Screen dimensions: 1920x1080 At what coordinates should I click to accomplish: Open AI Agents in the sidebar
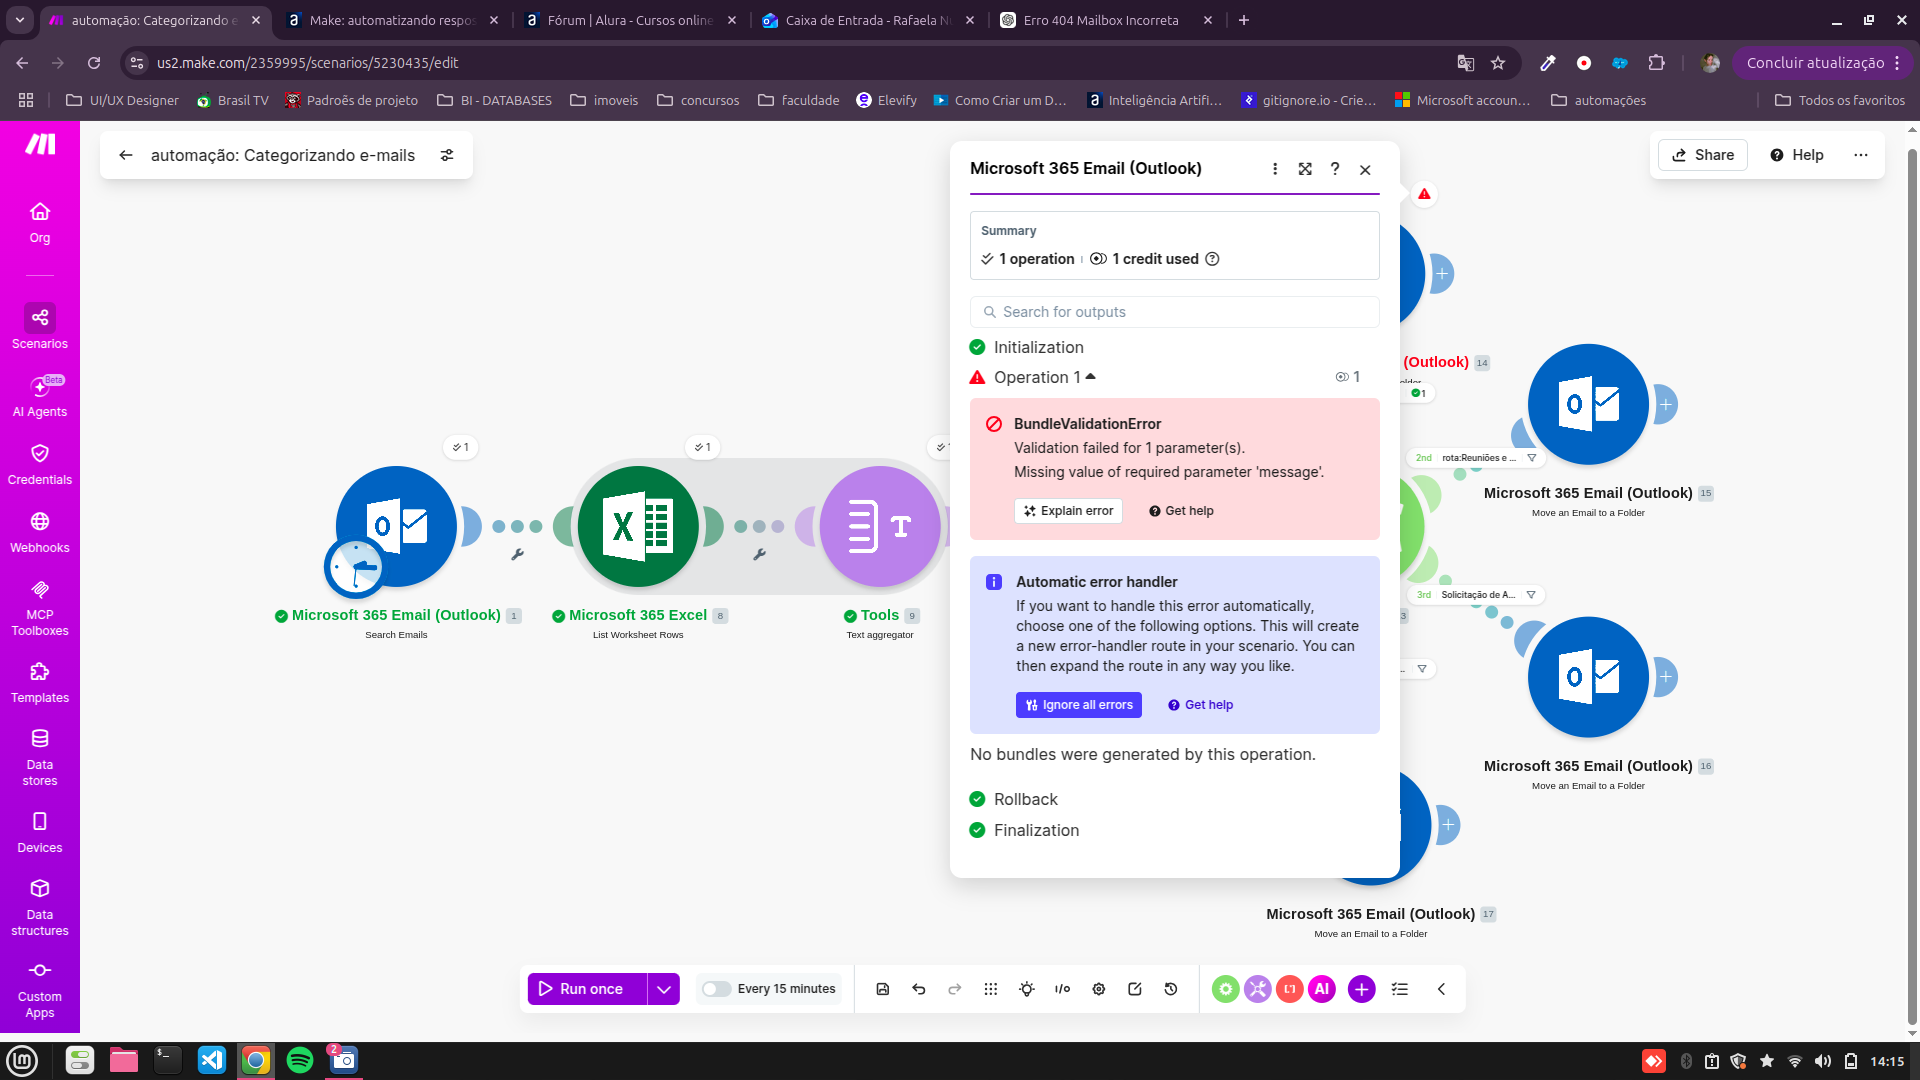(40, 396)
